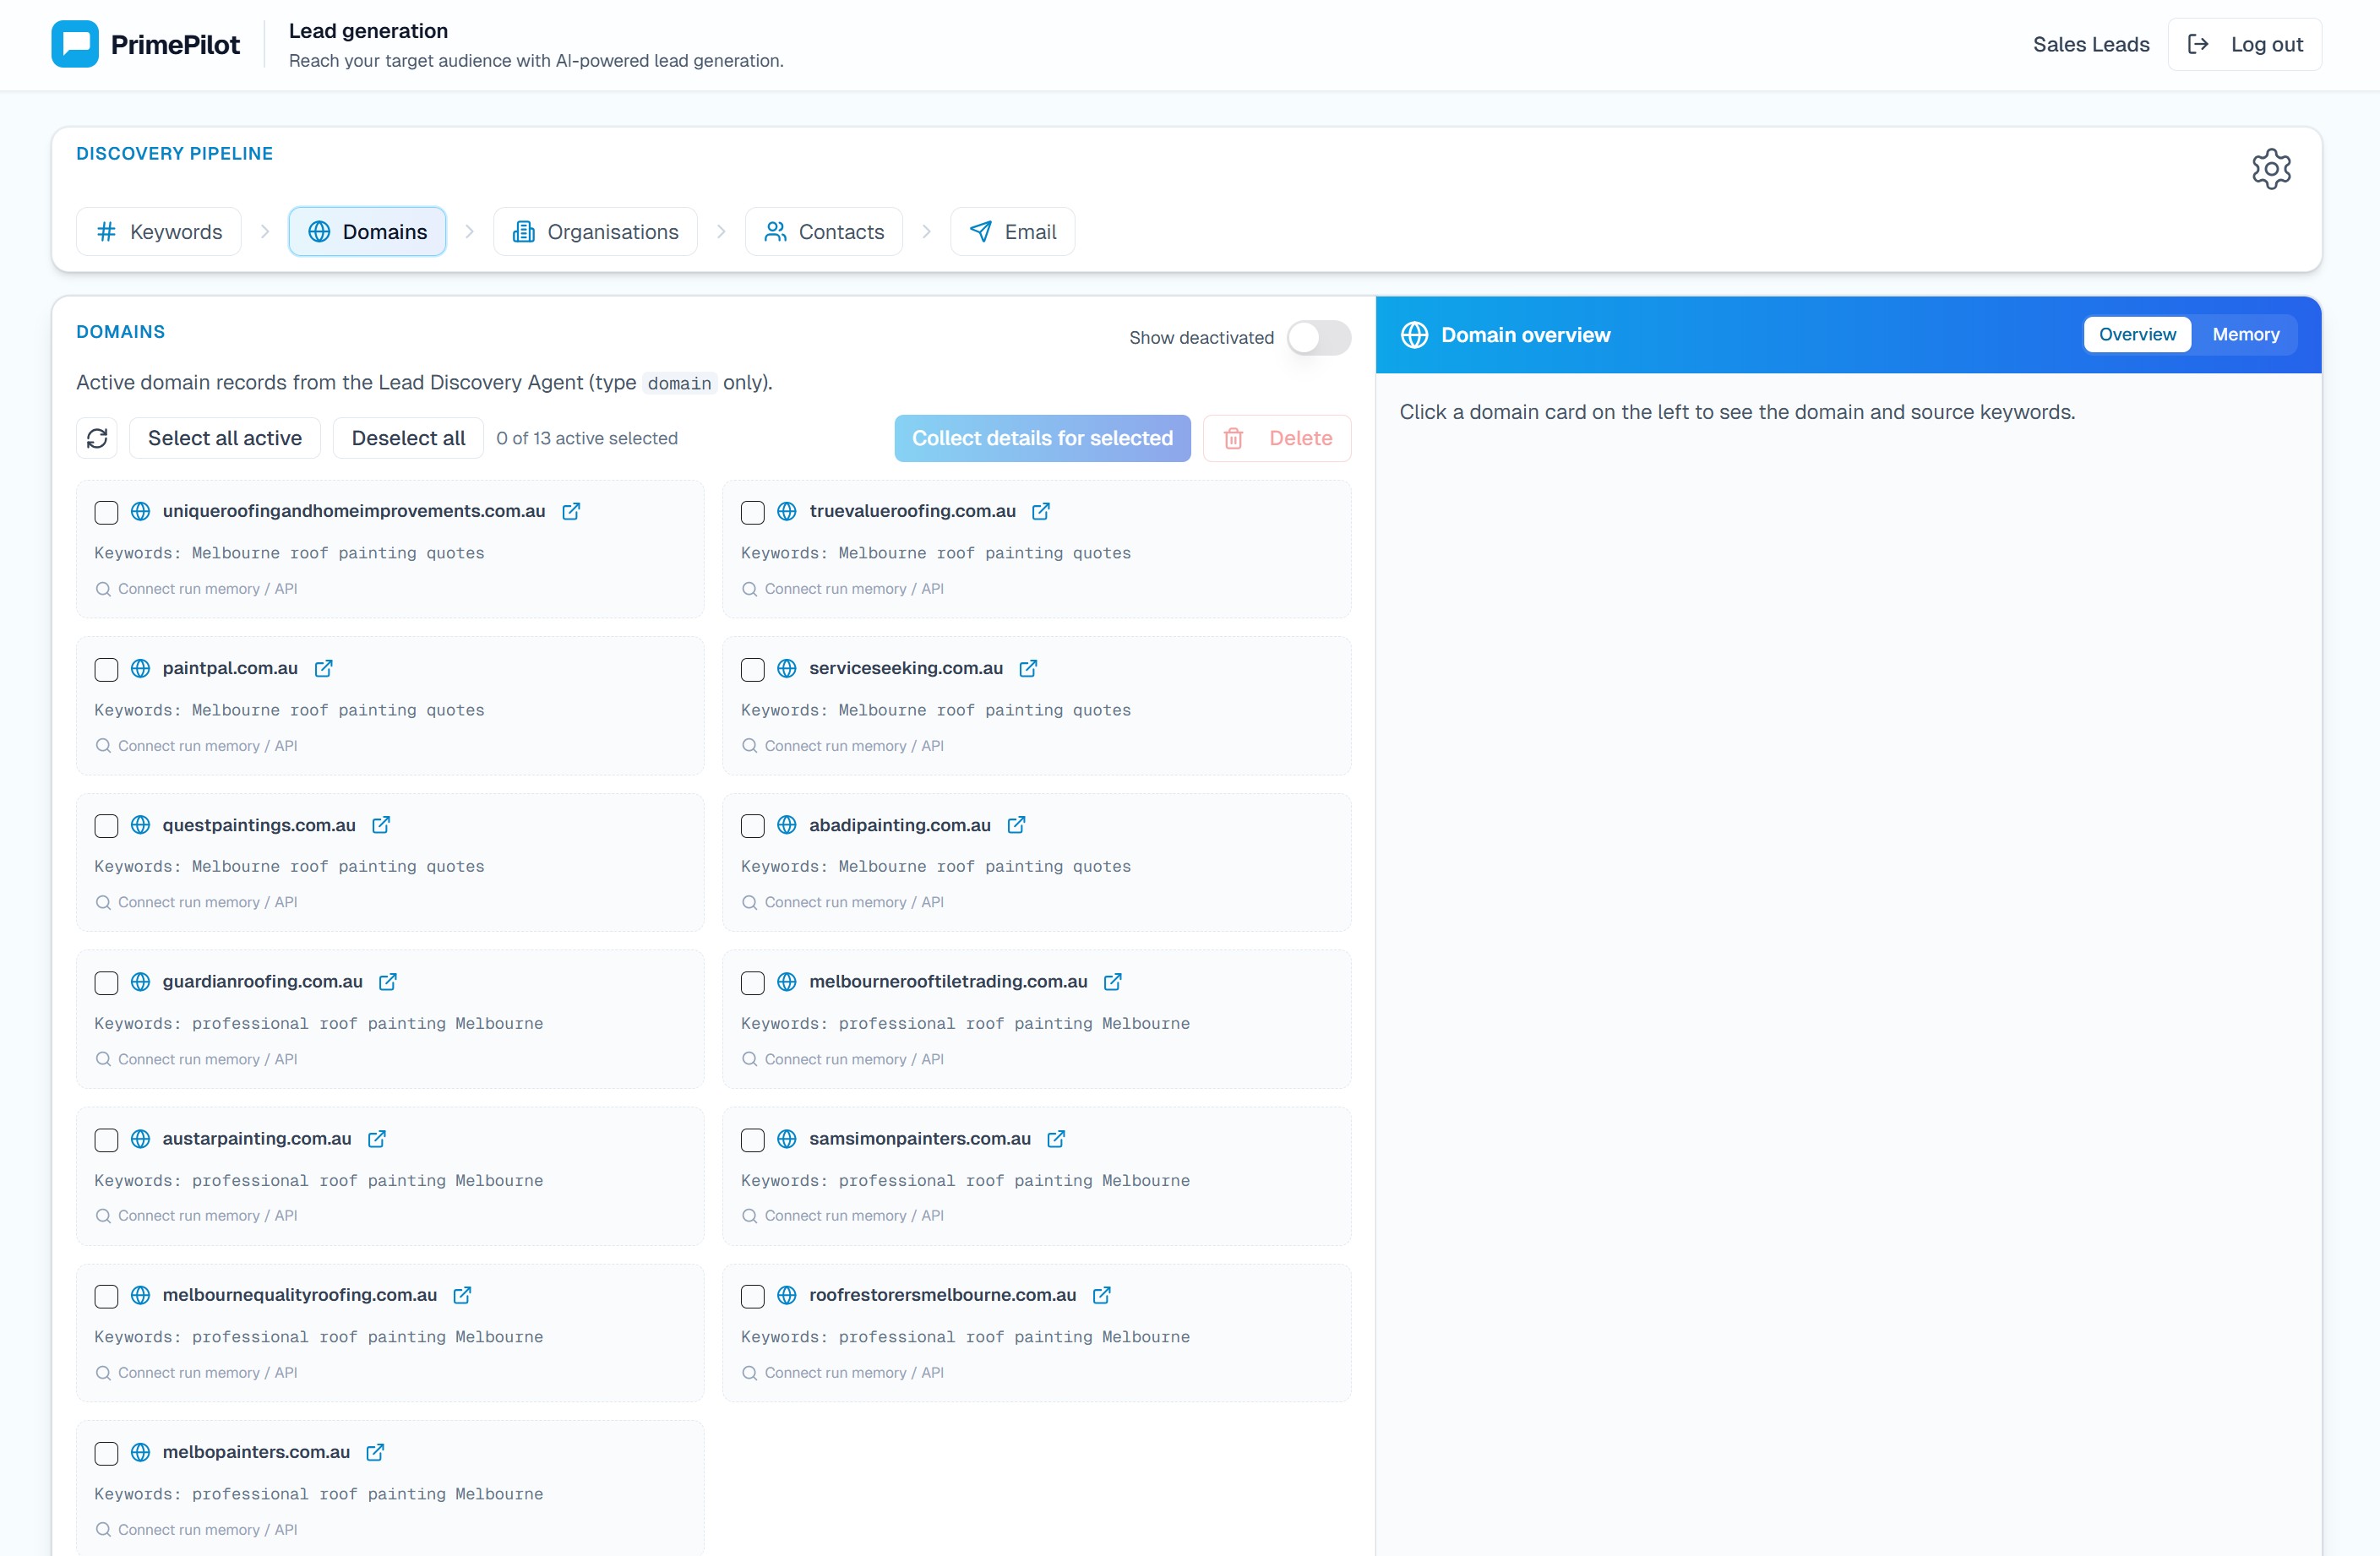
Task: Switch to the Contacts pipeline step
Action: 824,232
